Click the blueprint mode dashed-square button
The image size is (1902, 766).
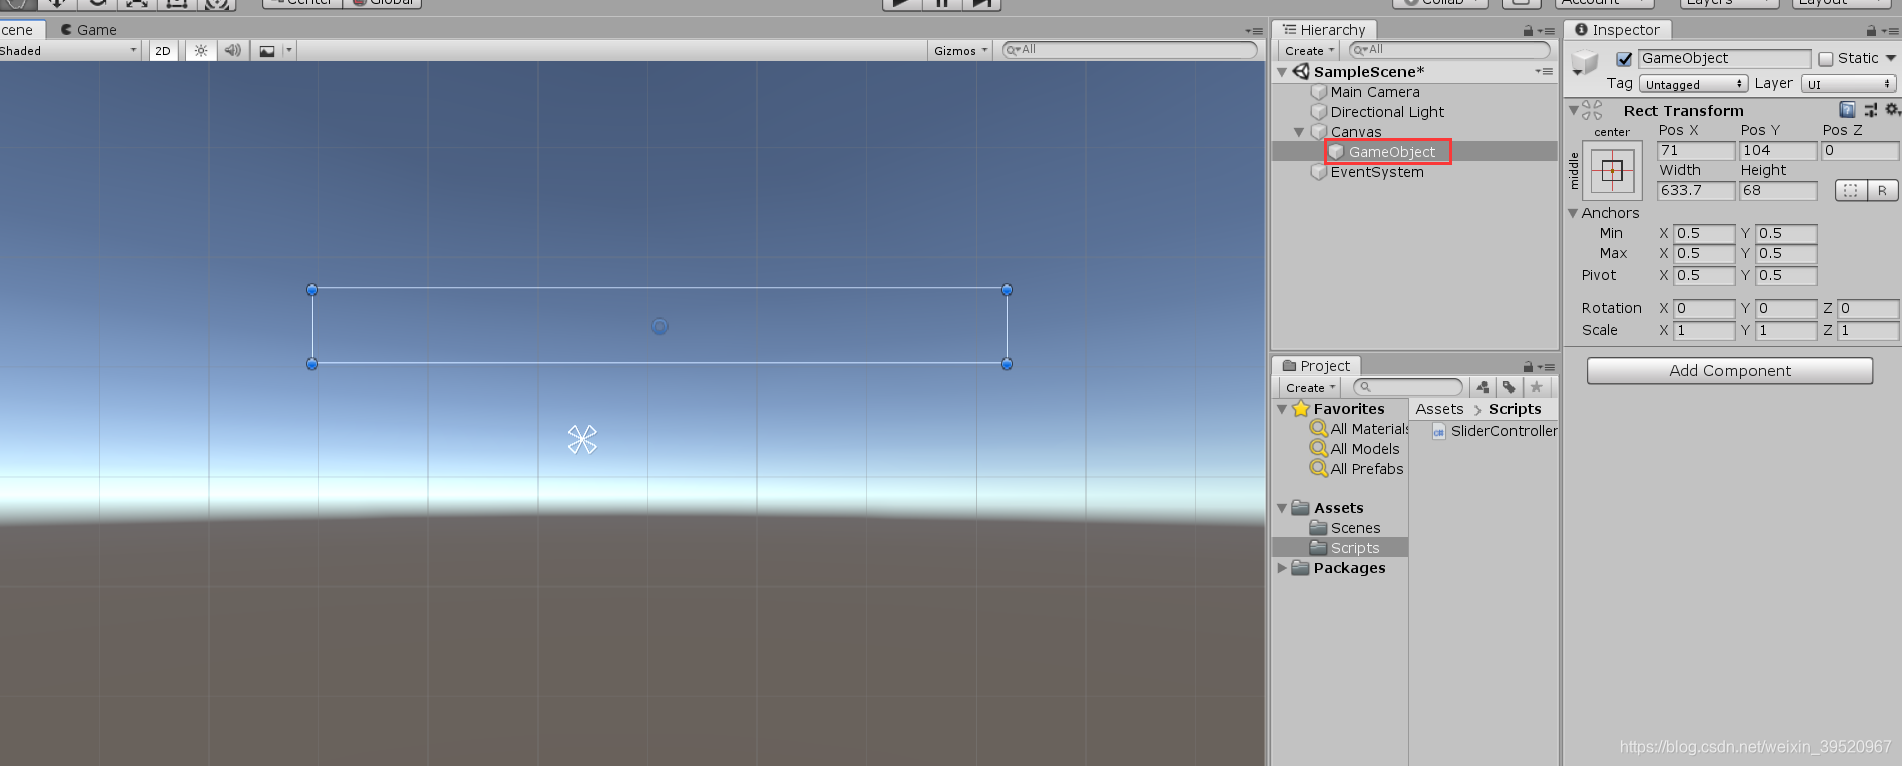[x=1851, y=190]
